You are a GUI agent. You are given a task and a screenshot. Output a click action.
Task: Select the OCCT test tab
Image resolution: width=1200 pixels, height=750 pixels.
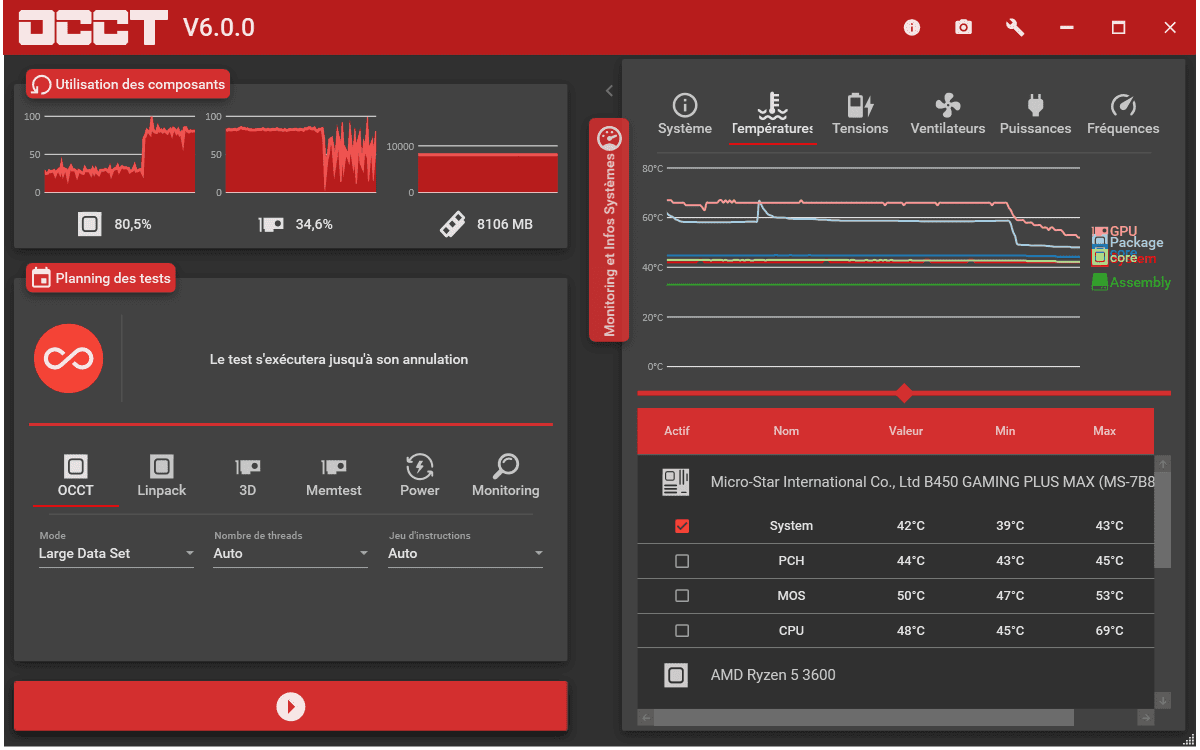[x=76, y=476]
